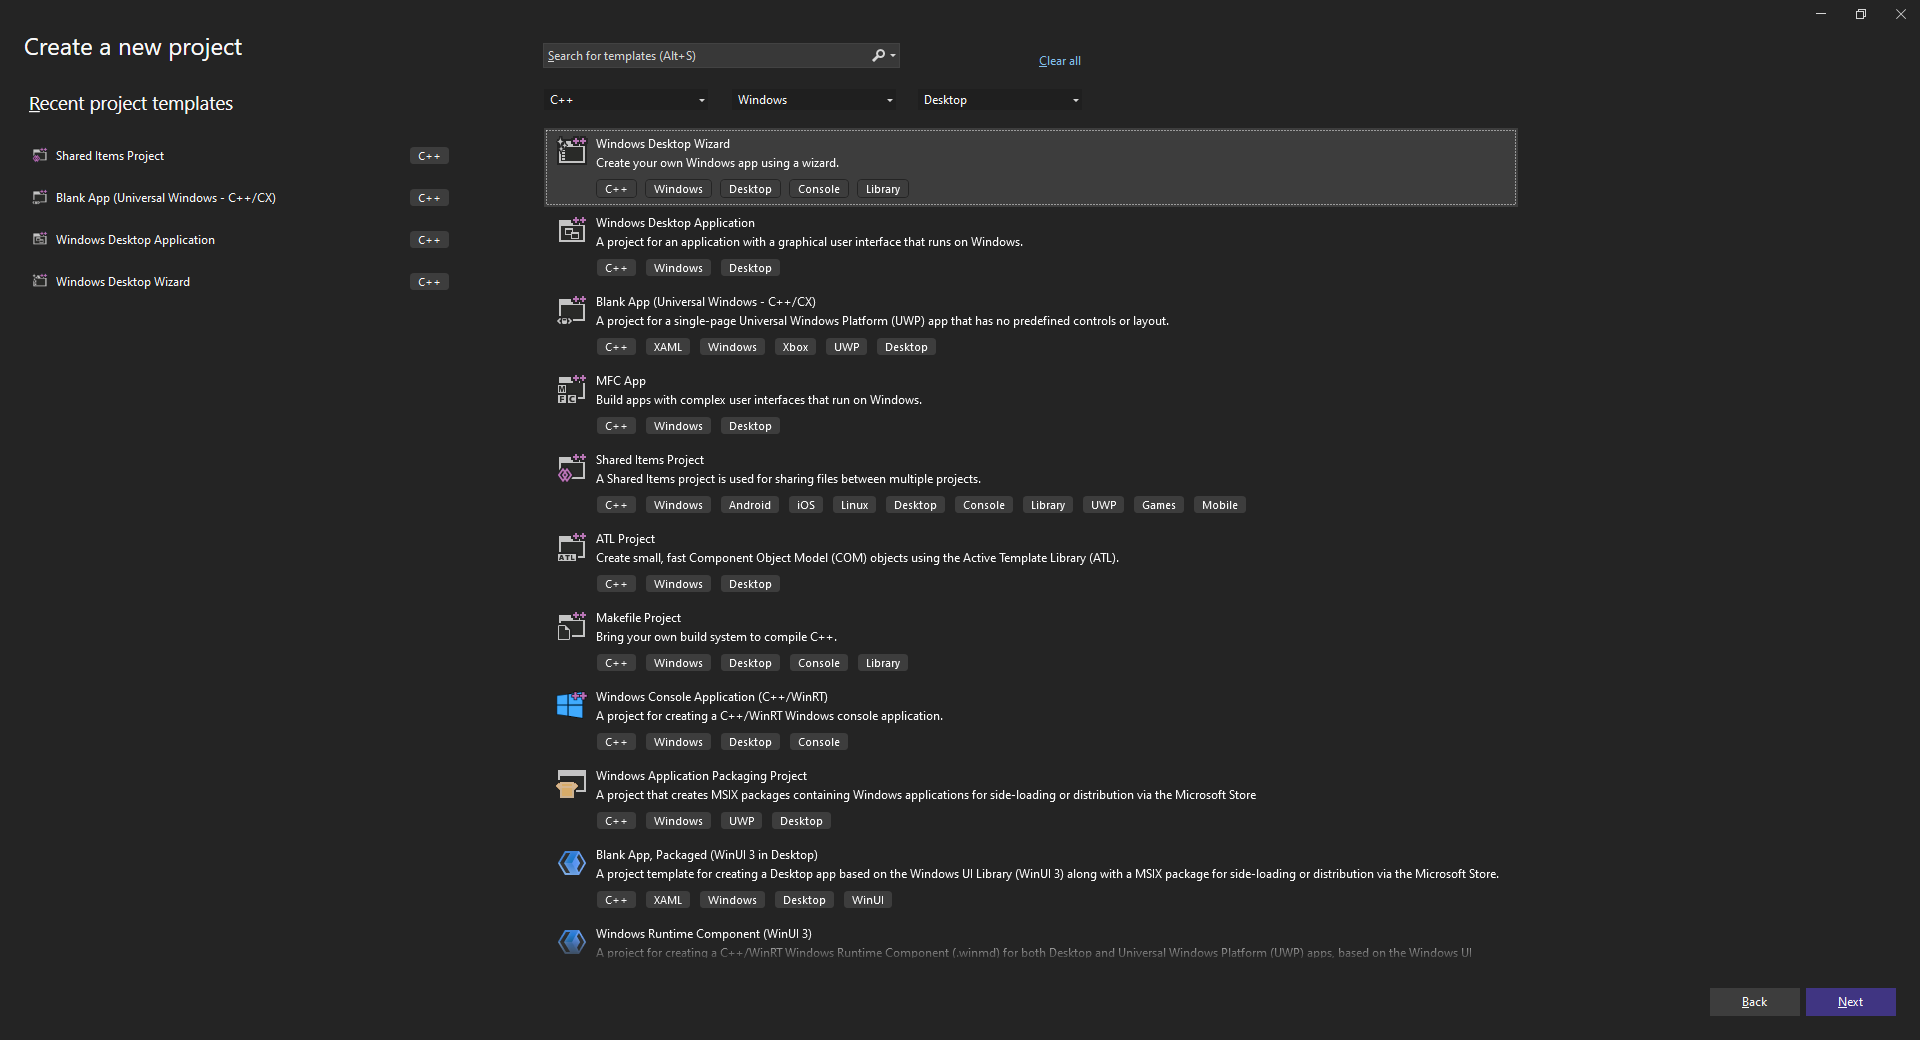This screenshot has width=1920, height=1040.
Task: Click the Shared Items Project template icon
Action: click(x=571, y=467)
